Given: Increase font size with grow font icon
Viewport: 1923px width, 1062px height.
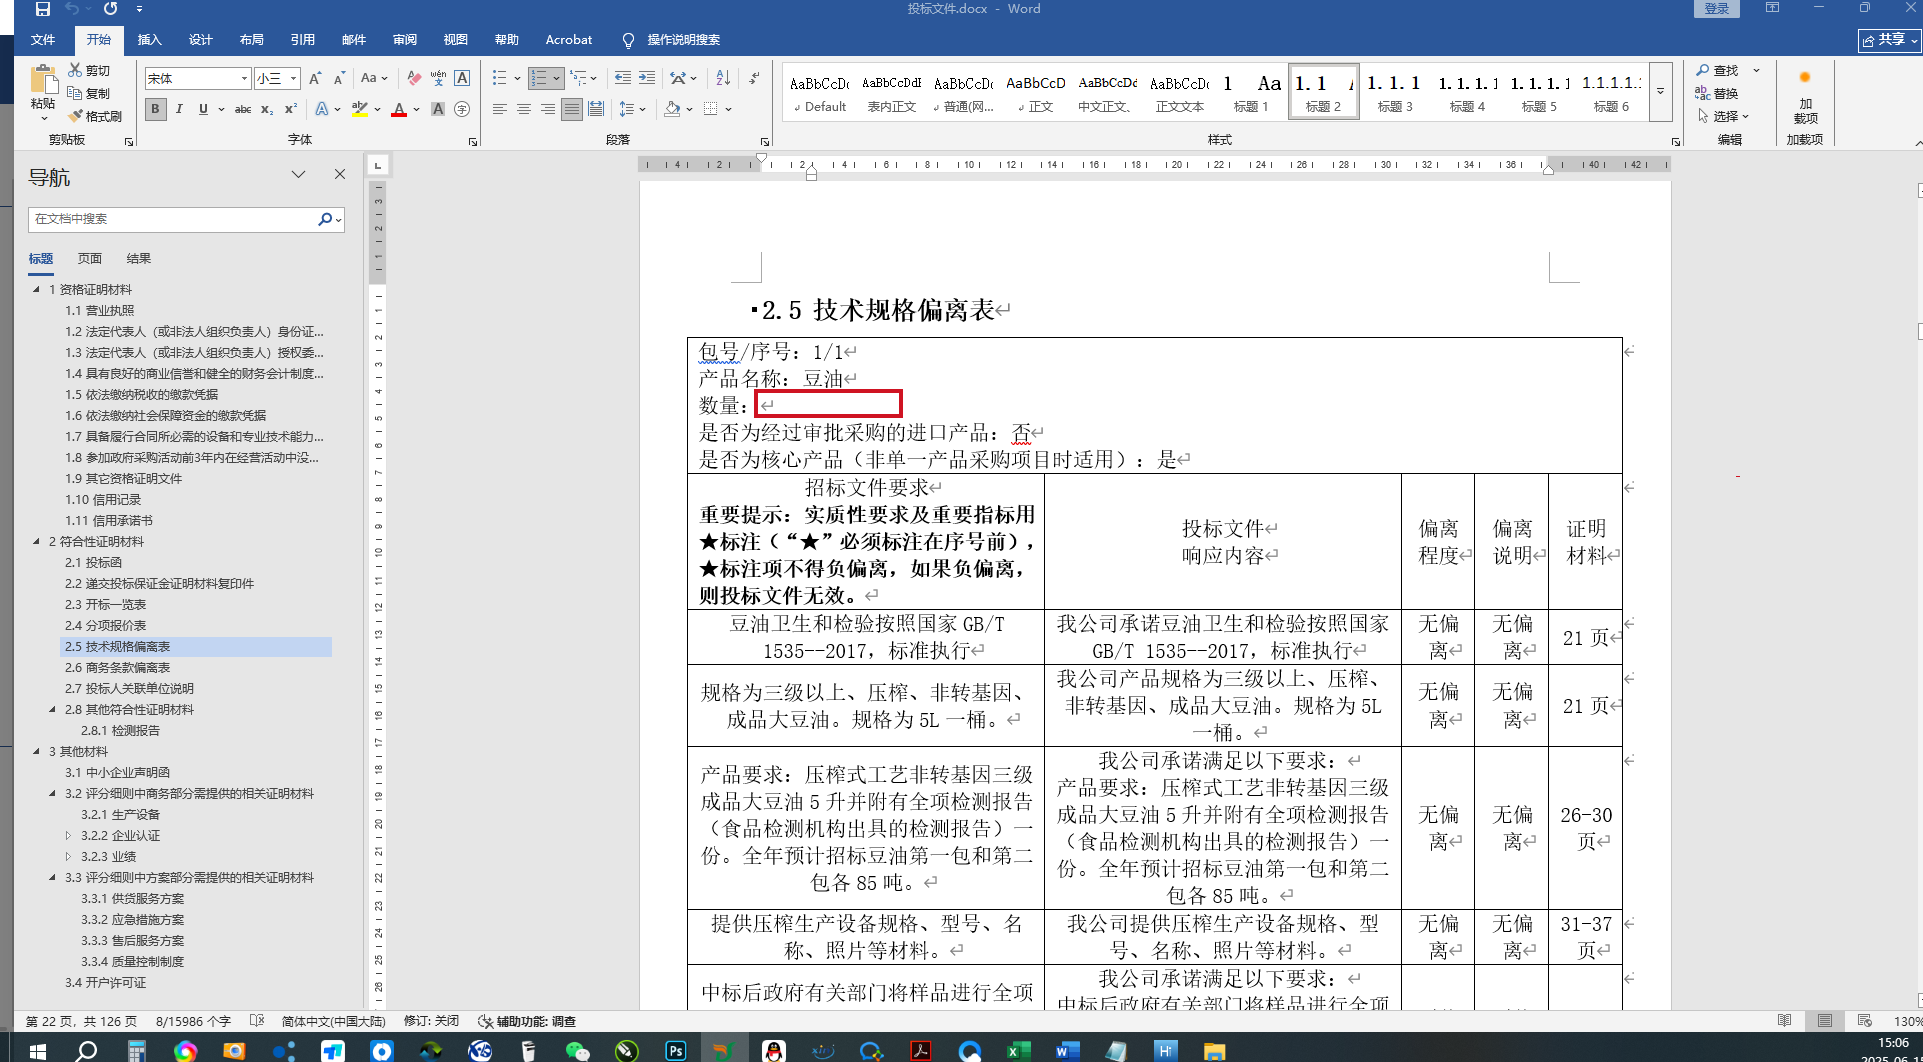Looking at the screenshot, I should 315,78.
